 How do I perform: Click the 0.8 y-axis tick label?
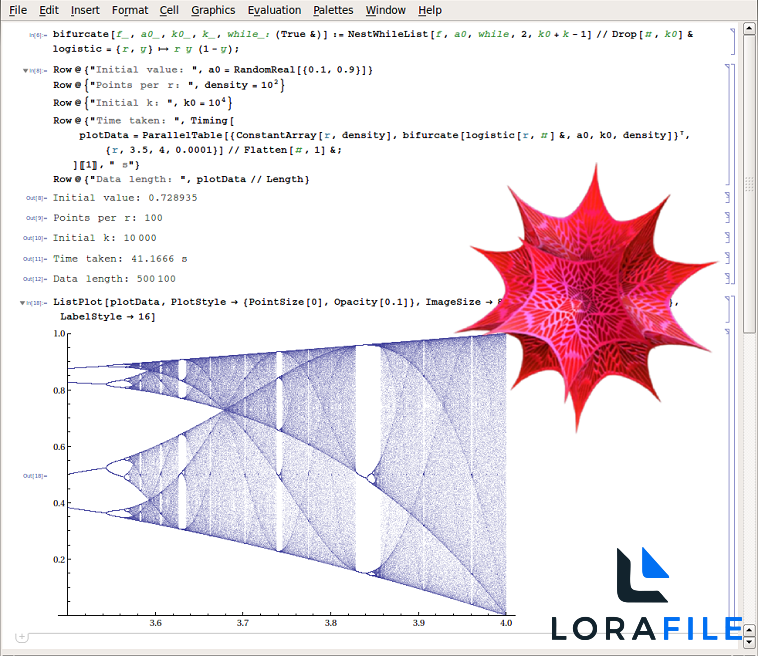59,391
